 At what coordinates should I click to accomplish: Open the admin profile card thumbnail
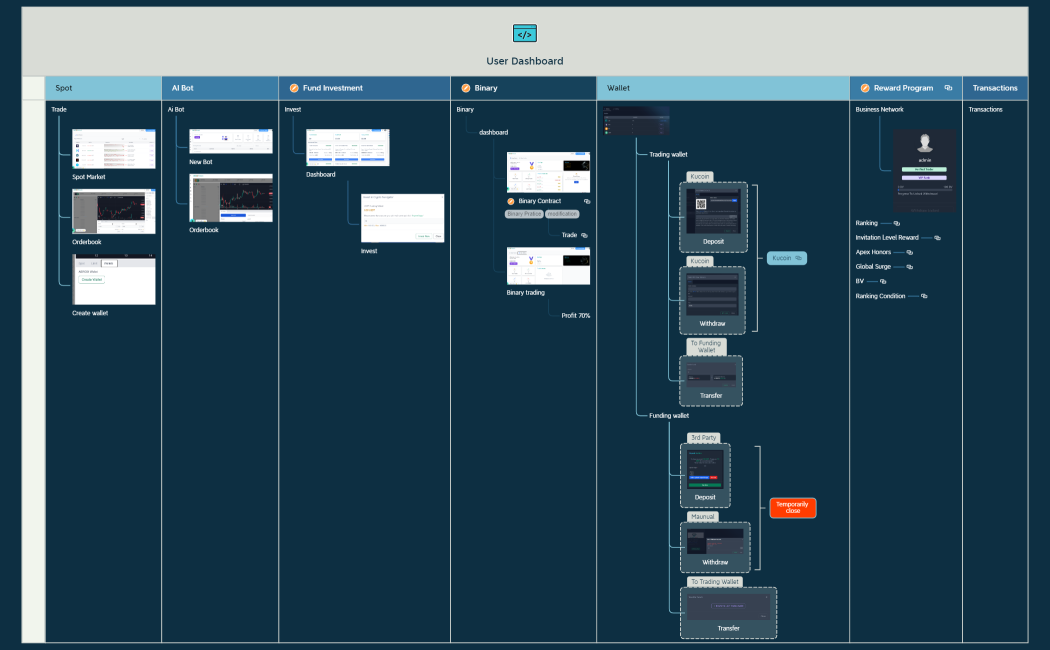point(924,171)
